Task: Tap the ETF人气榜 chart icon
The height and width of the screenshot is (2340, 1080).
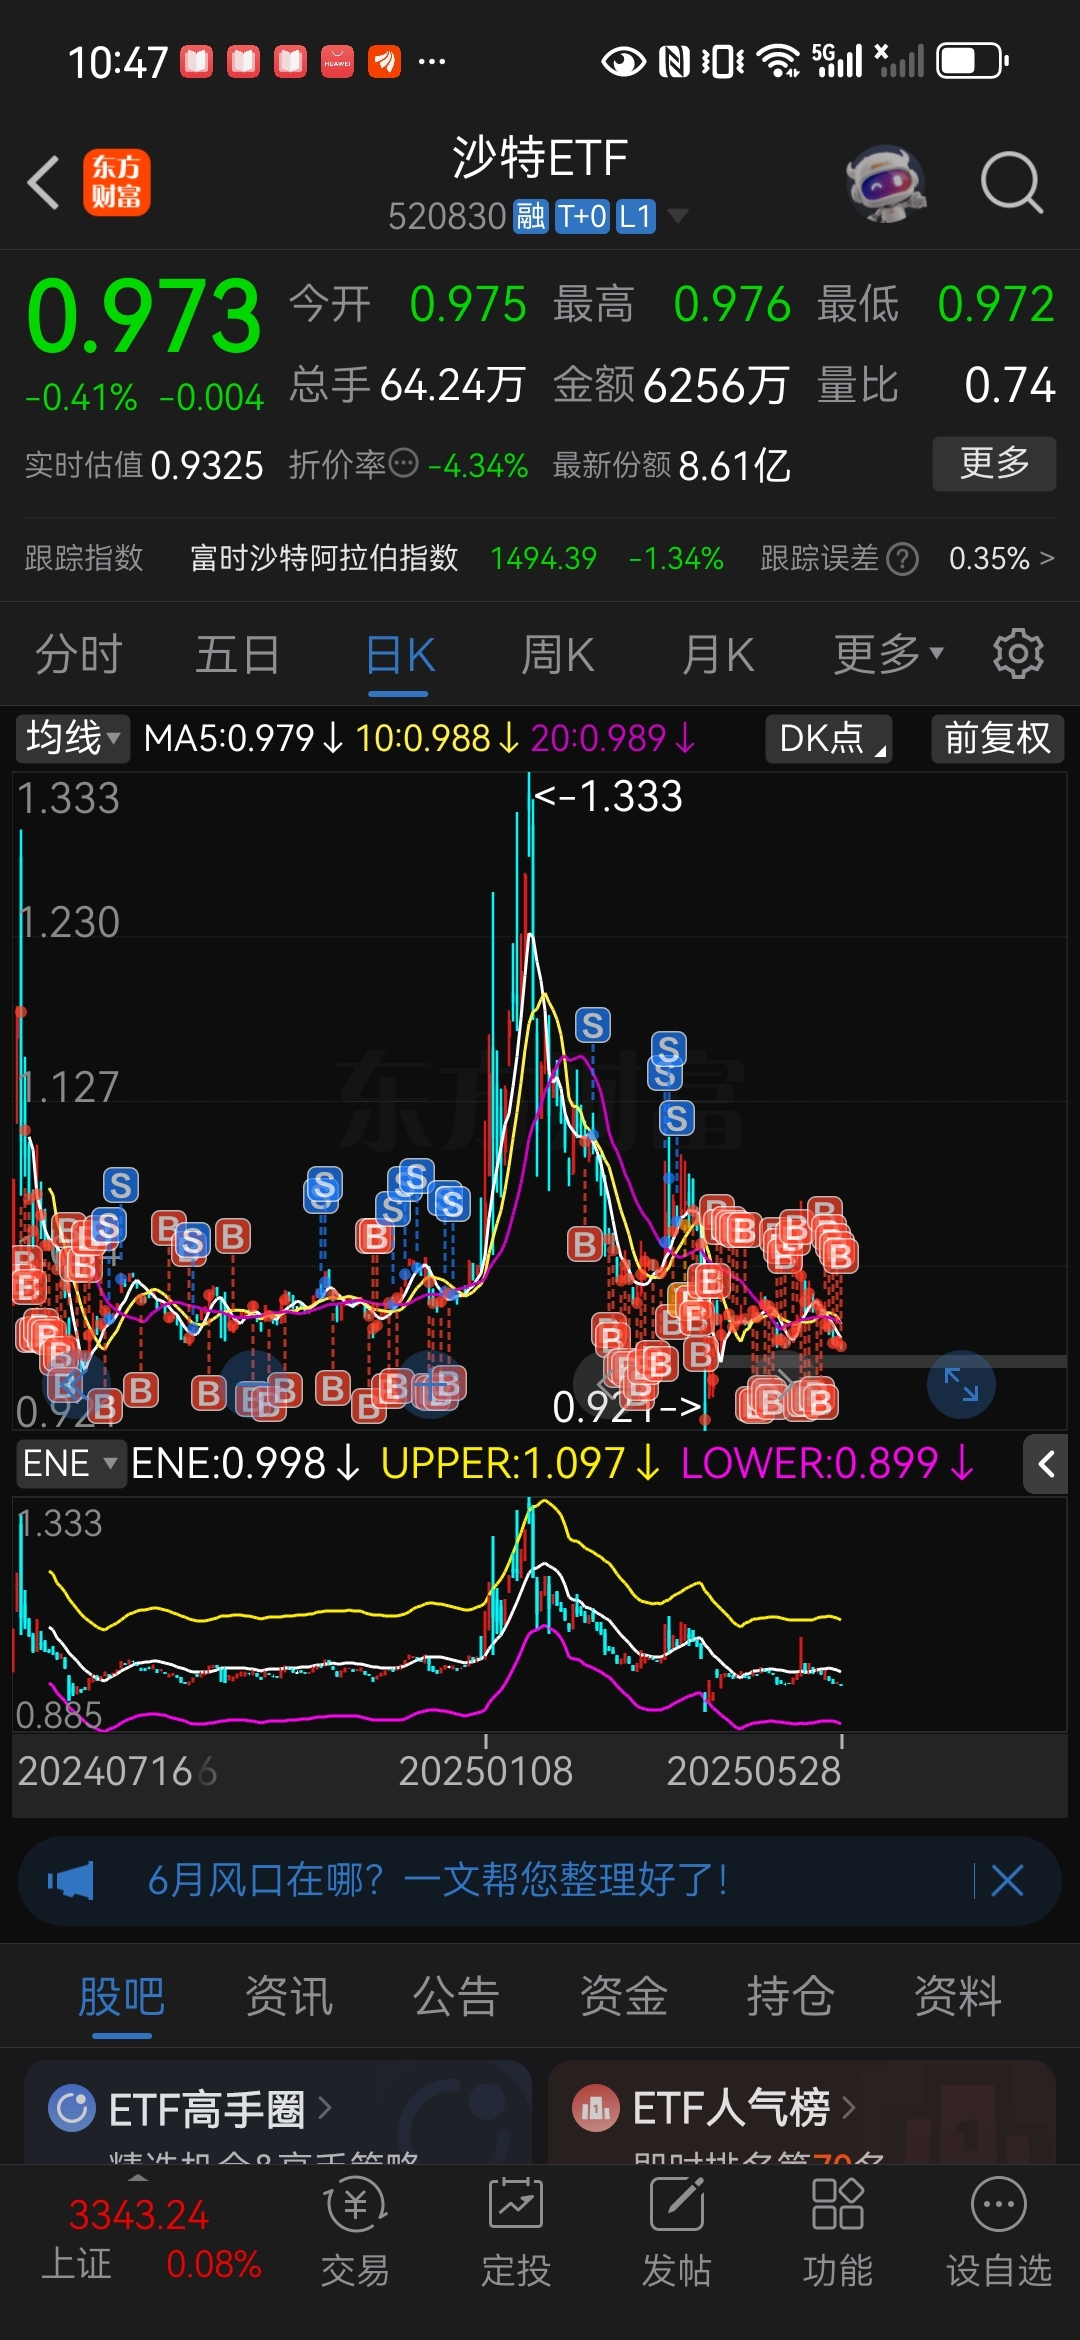Action: pyautogui.click(x=596, y=2109)
